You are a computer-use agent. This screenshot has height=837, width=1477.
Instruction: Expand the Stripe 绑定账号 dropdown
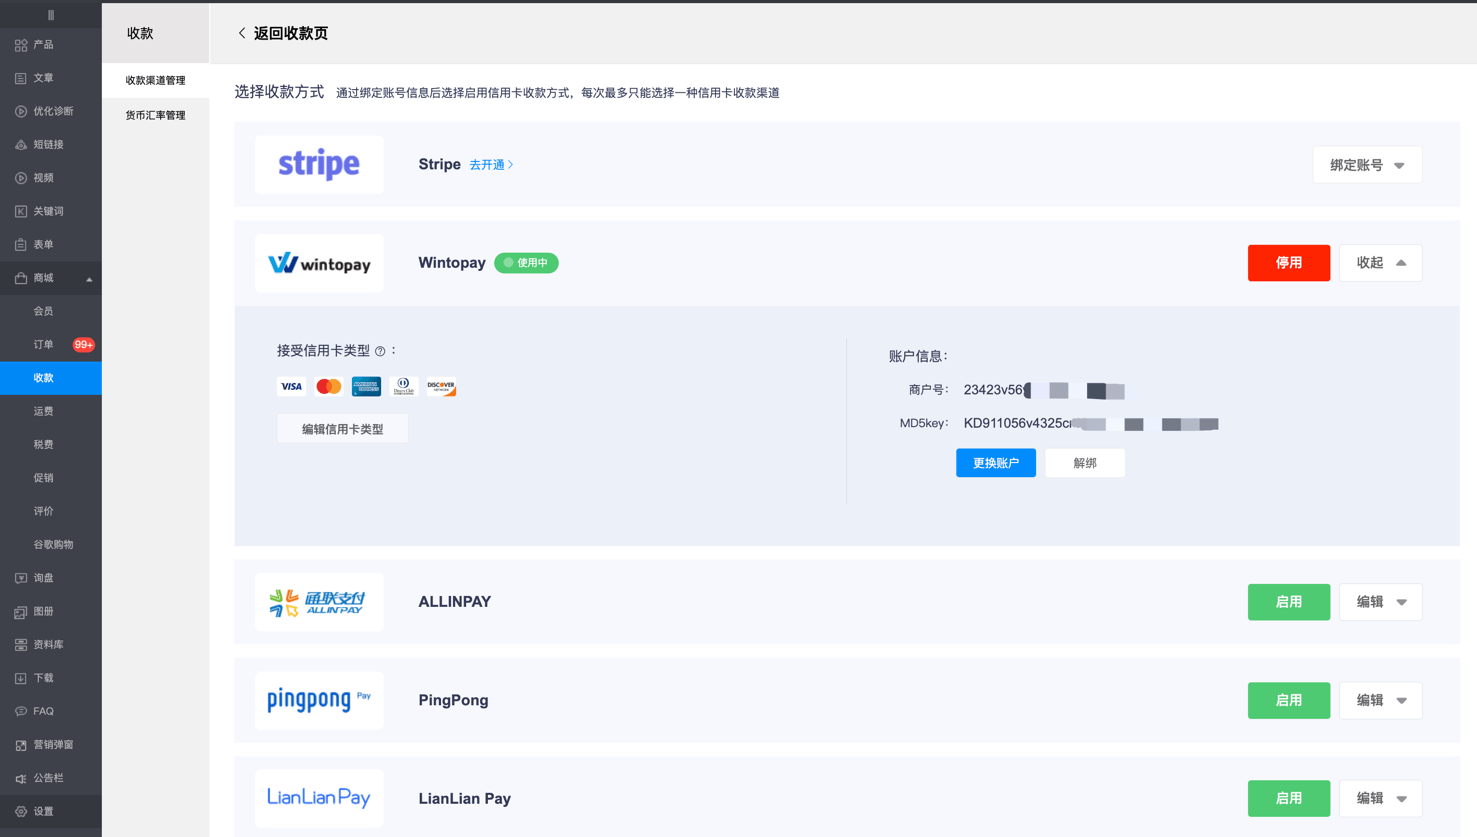pos(1366,165)
